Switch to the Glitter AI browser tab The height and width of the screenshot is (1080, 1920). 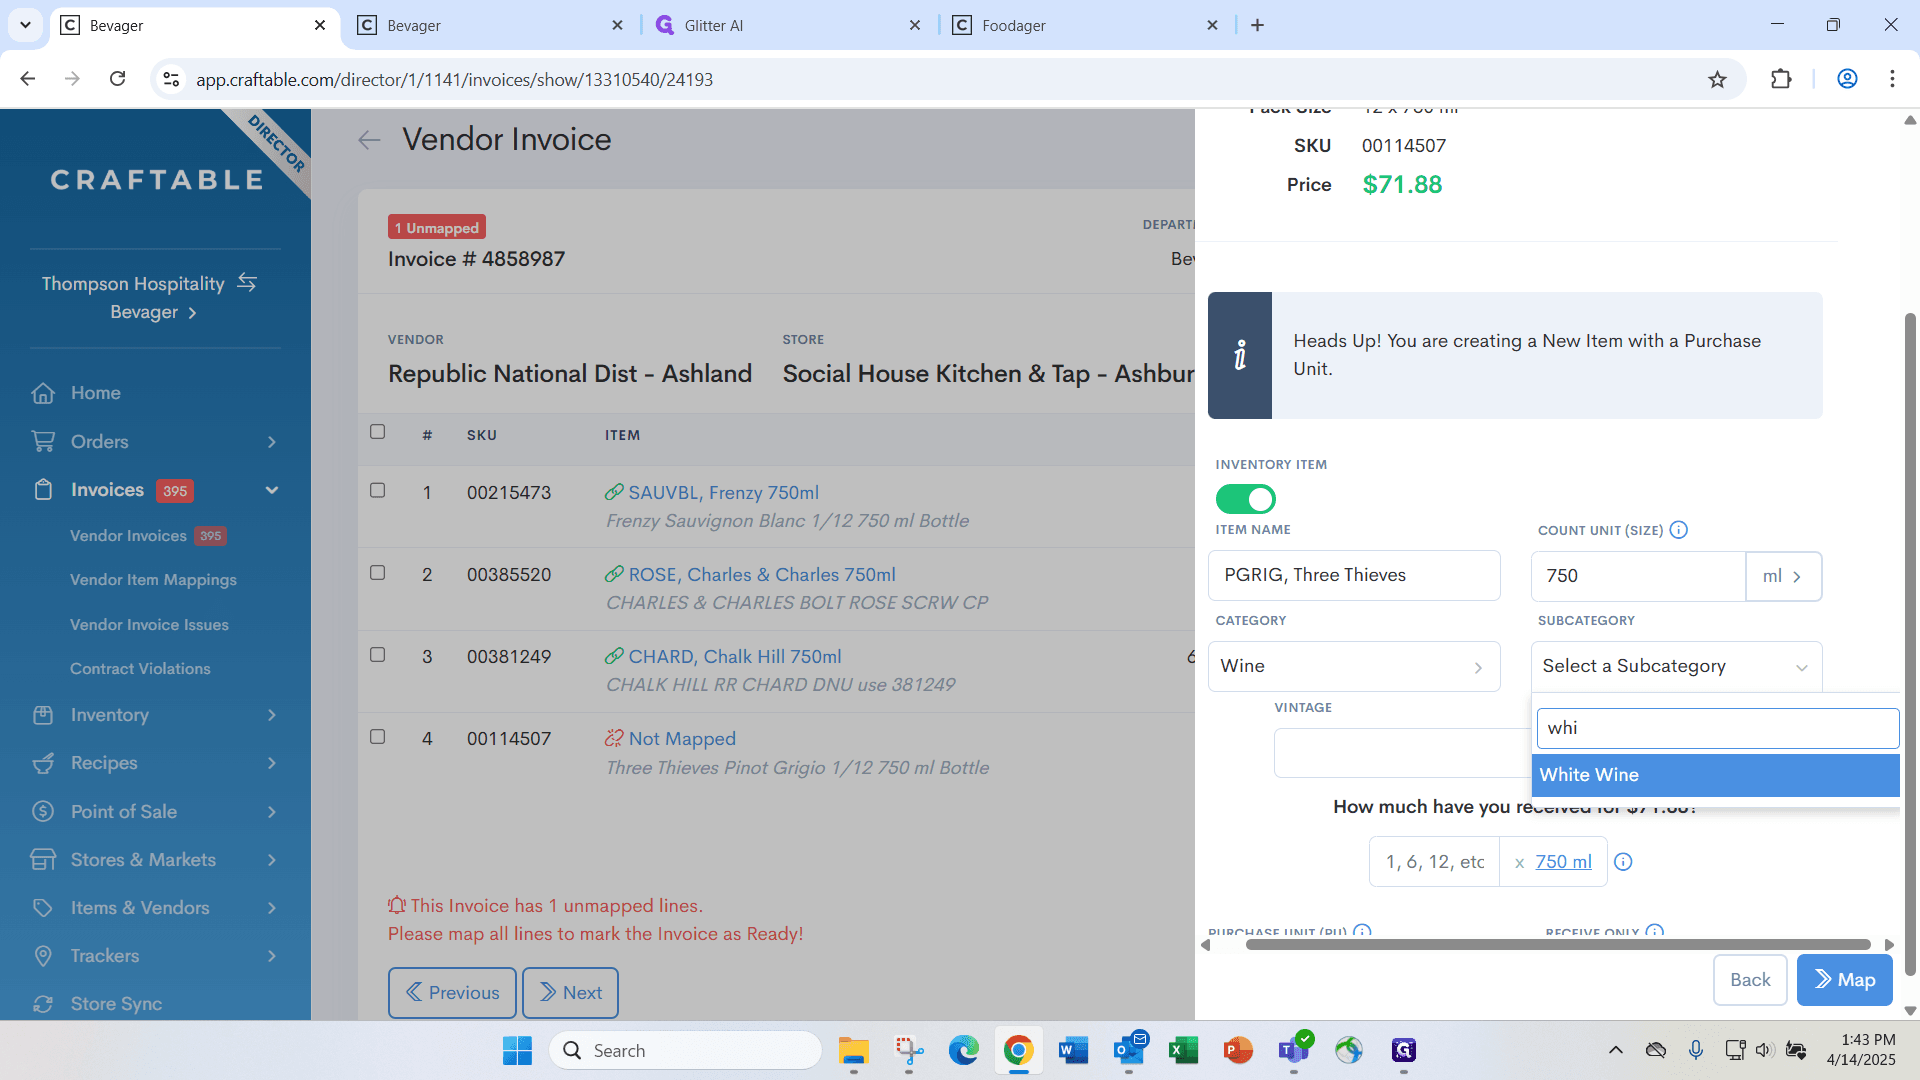[788, 25]
